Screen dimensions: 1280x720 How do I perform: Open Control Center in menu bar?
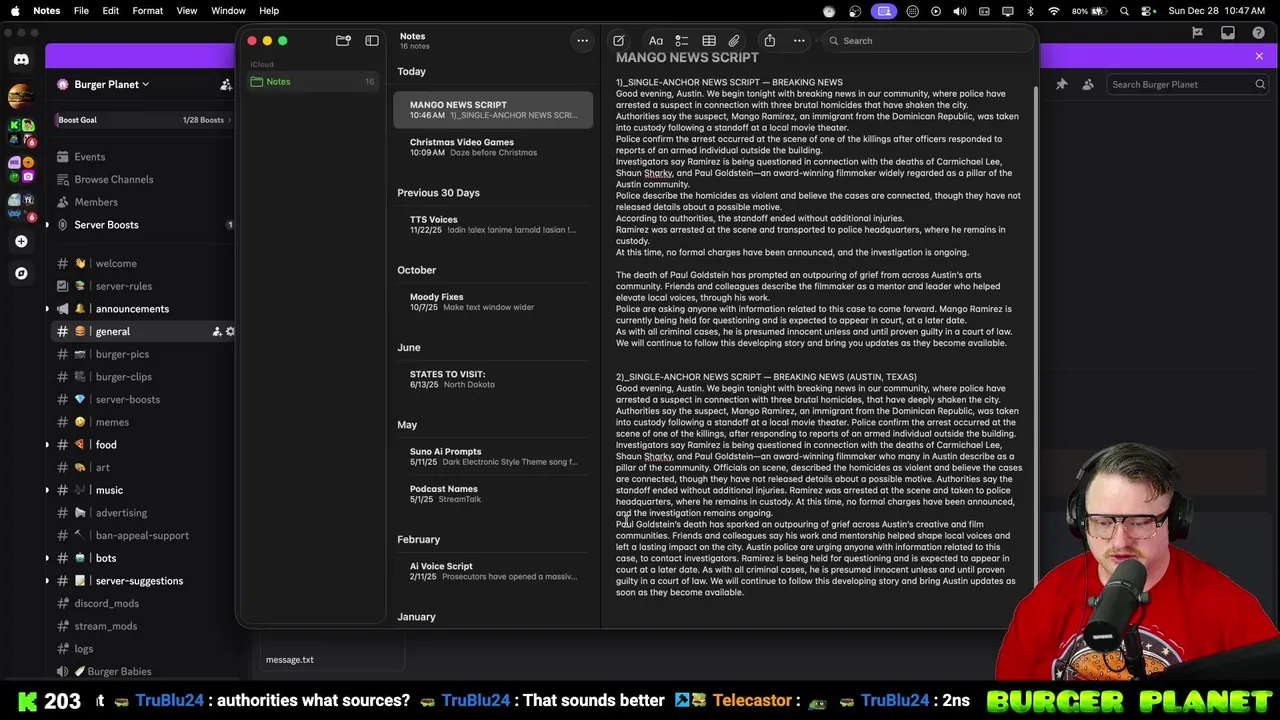pos(1147,11)
